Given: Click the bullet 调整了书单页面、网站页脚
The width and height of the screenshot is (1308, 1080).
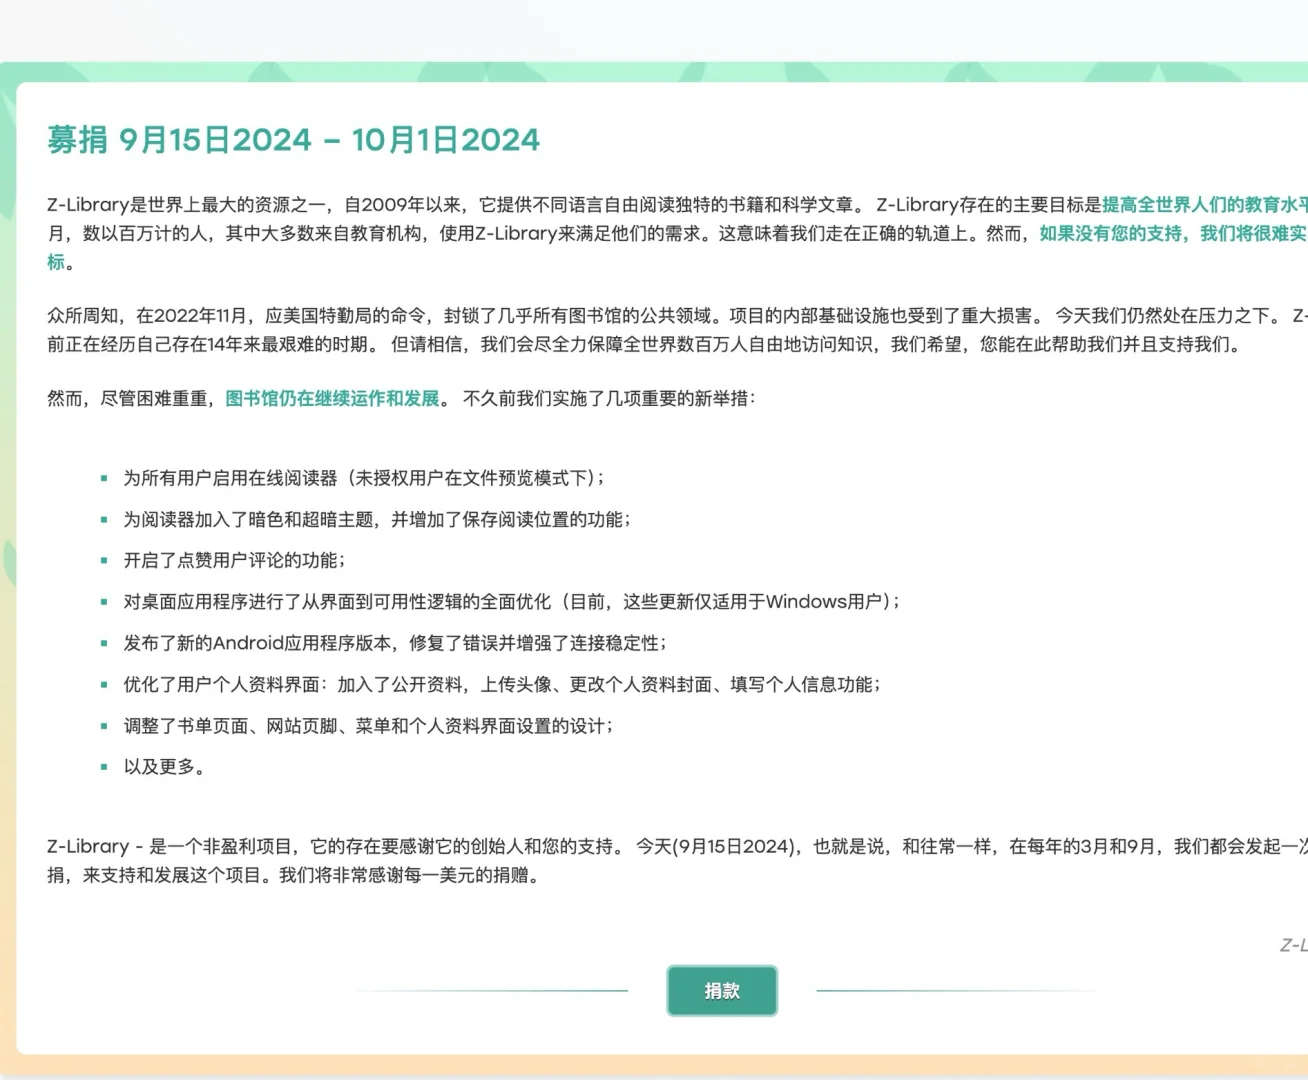Looking at the screenshot, I should pos(368,726).
